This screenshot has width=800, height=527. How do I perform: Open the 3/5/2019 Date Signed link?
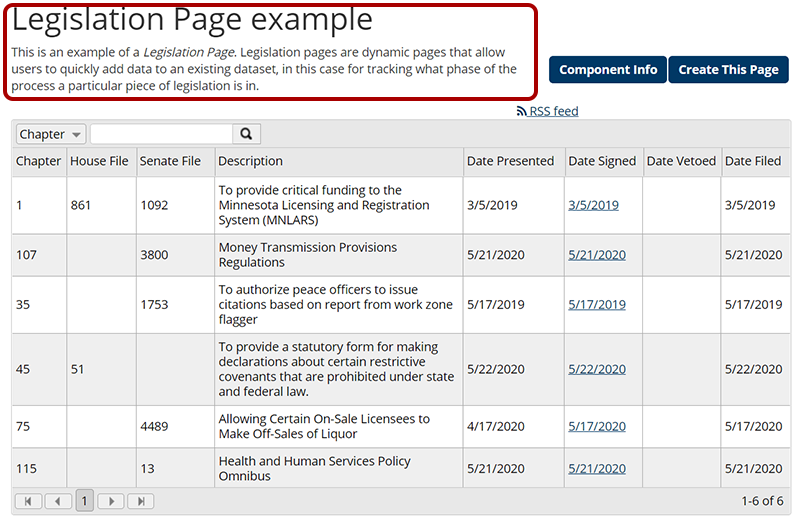(593, 205)
